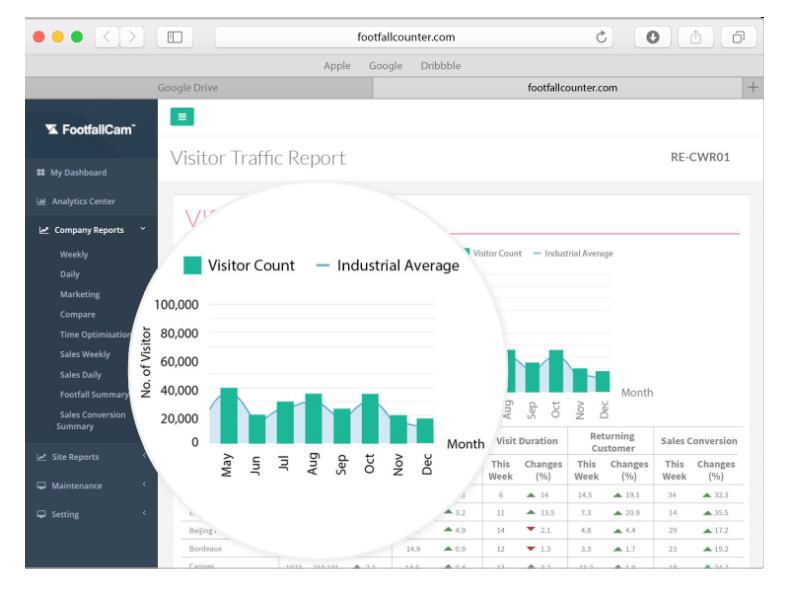The width and height of the screenshot is (789, 598).
Task: Click the Safari sidebar toggle icon
Action: (175, 37)
